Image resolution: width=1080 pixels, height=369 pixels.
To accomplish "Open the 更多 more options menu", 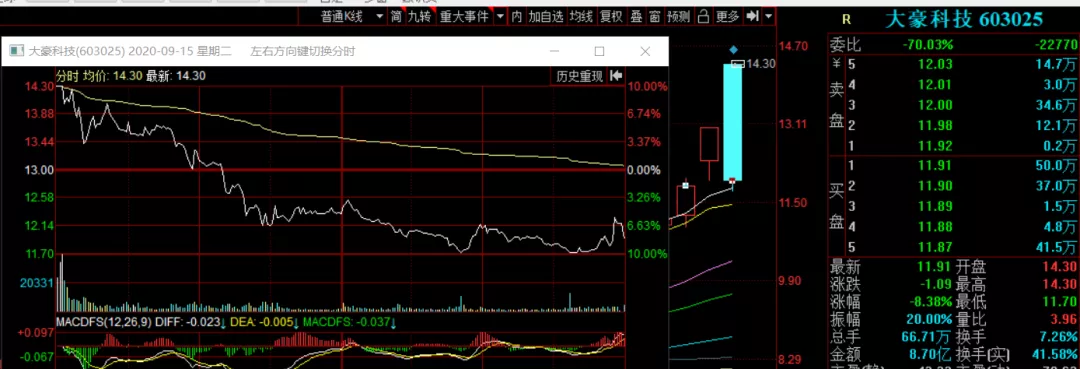I will (x=727, y=16).
